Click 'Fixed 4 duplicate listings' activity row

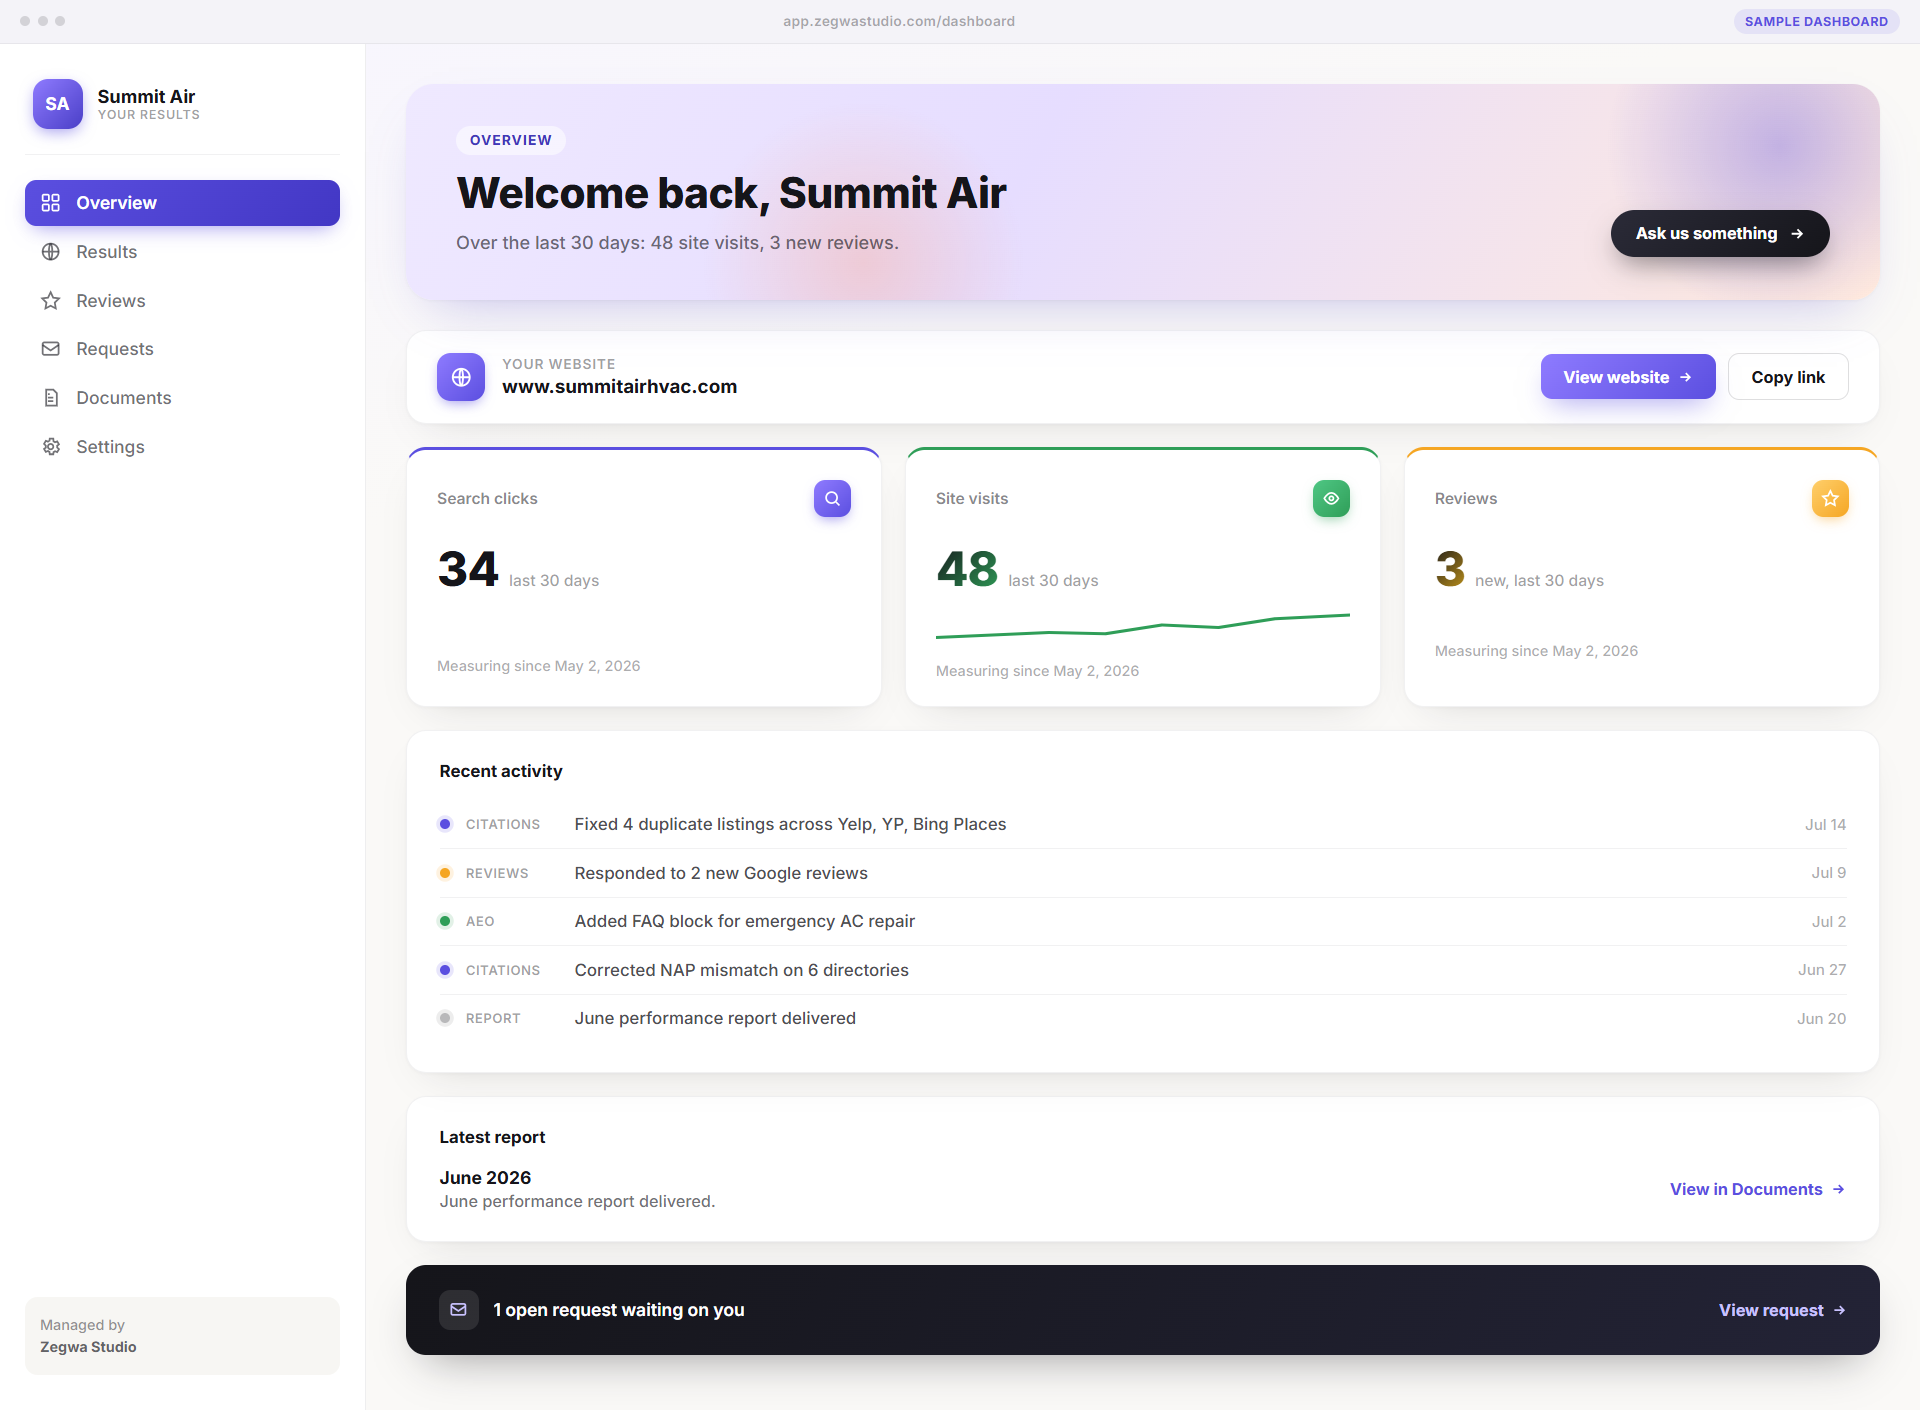(1143, 824)
